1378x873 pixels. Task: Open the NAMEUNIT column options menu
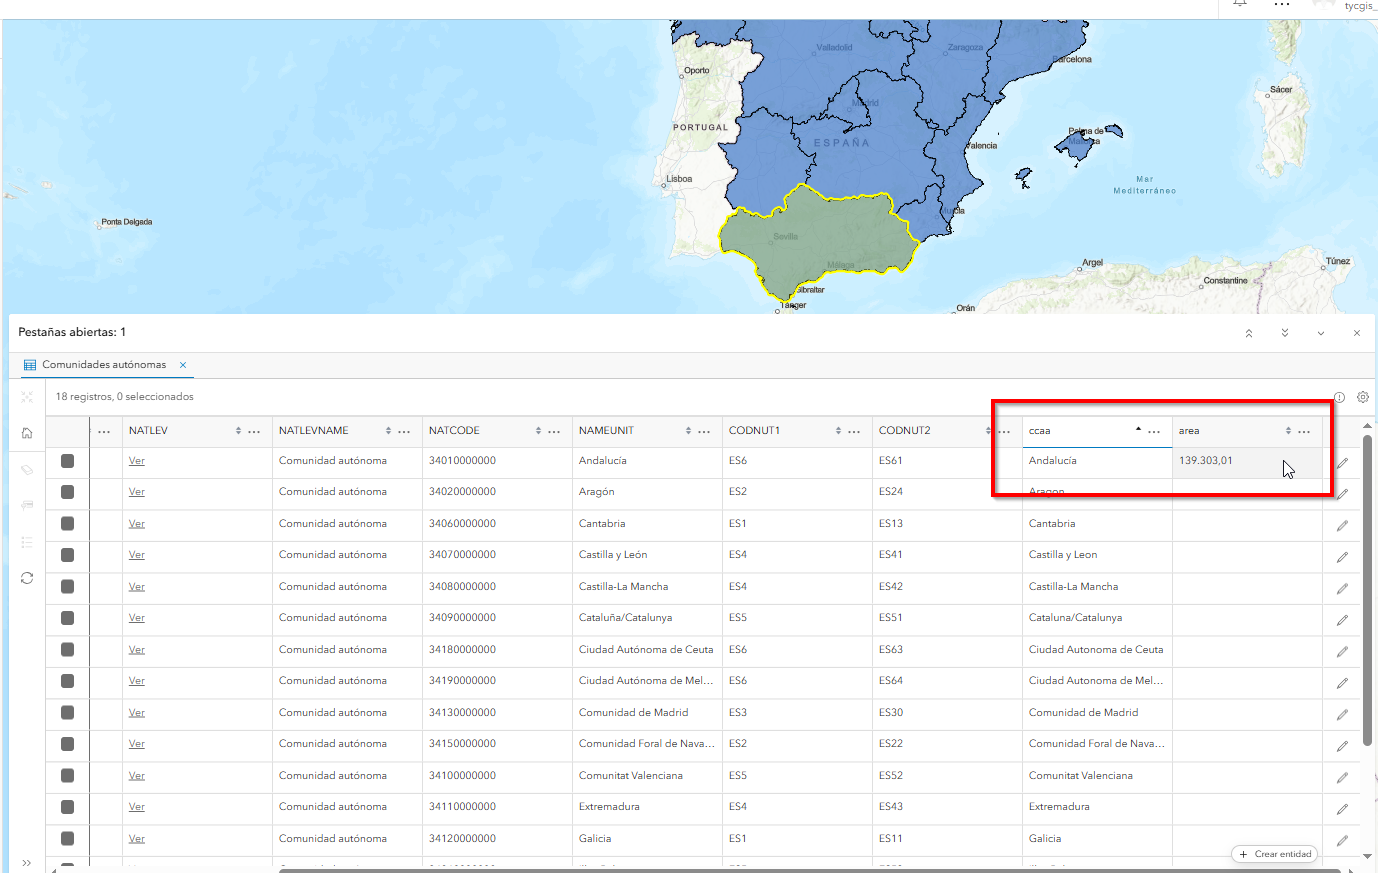tap(704, 431)
